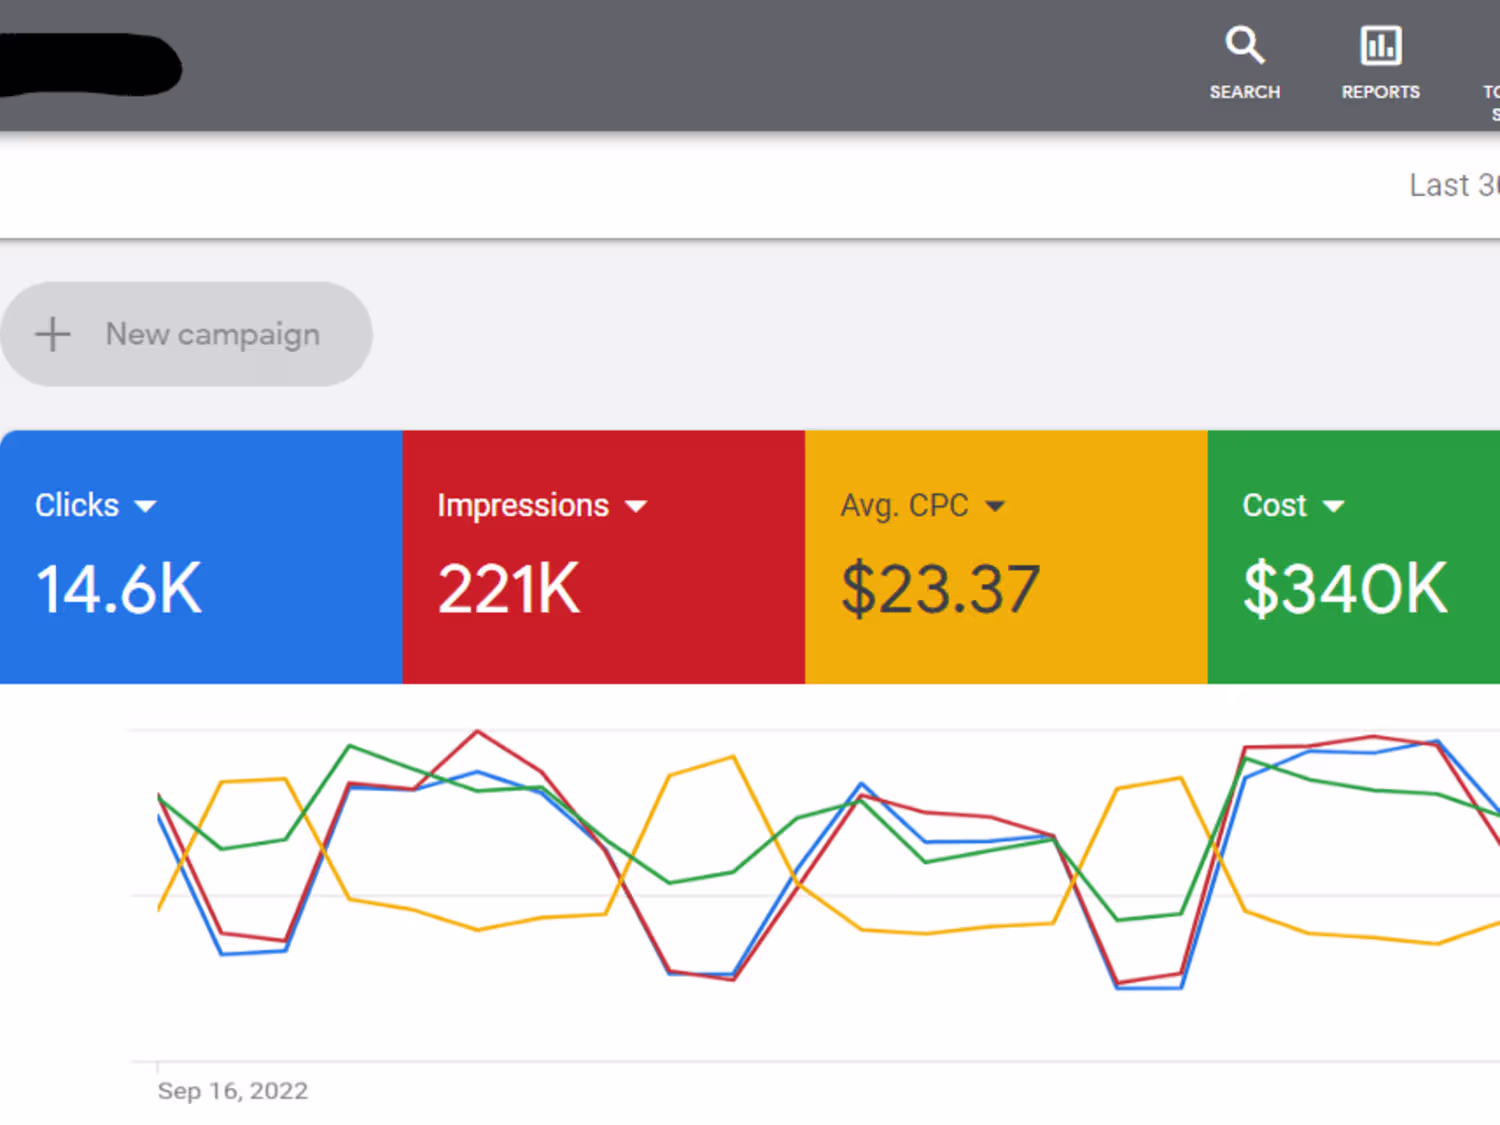Open the Impressions metric dropdown arrow
This screenshot has width=1500, height=1125.
[636, 506]
